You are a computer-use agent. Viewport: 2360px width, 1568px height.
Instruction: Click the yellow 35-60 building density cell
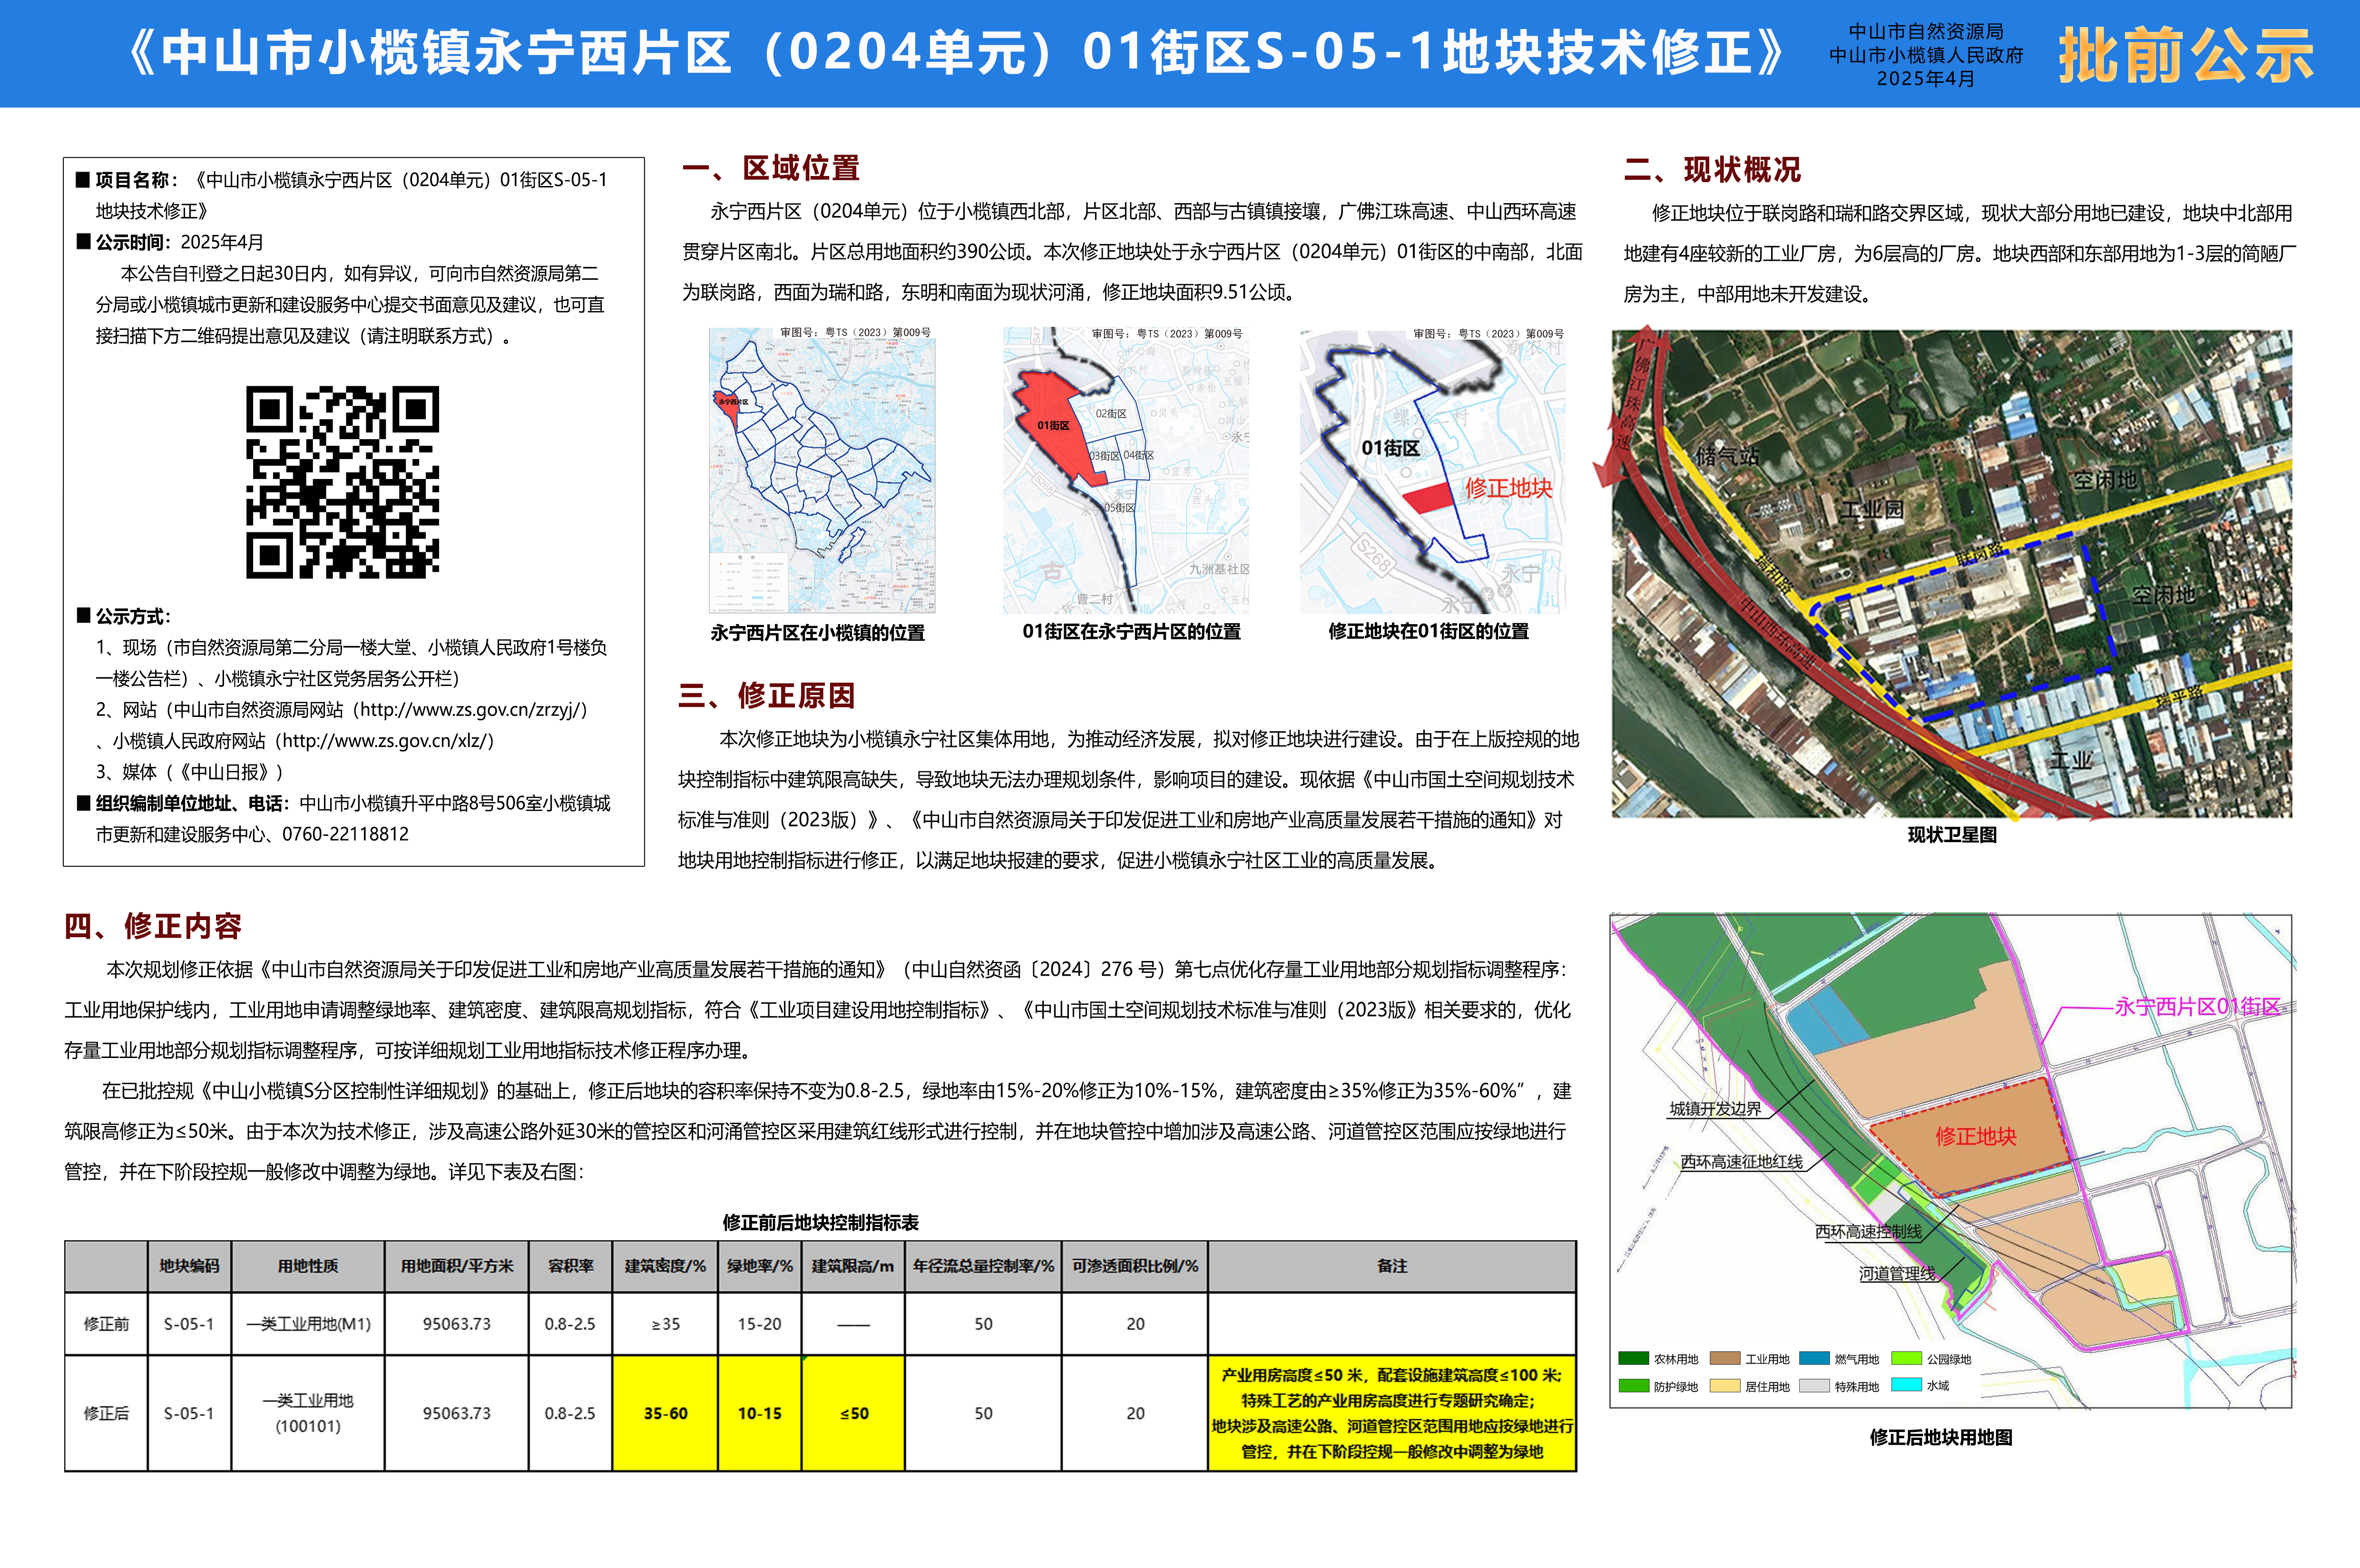(665, 1413)
